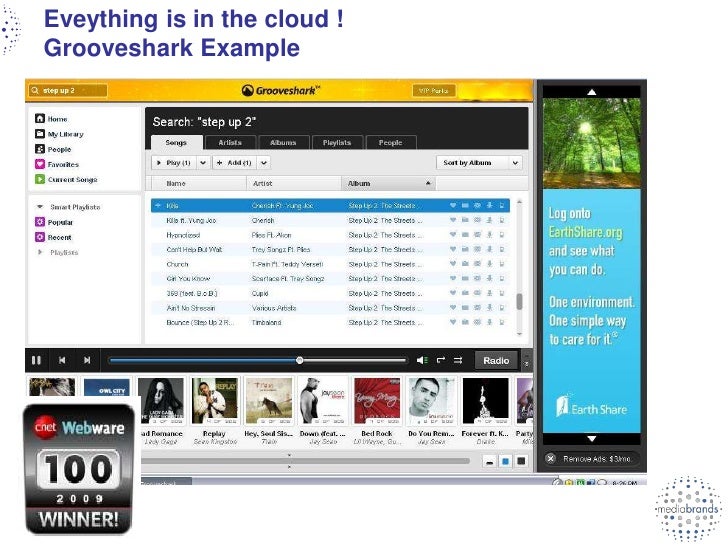The image size is (728, 546).
Task: Toggle repeat in the player bar
Action: [x=441, y=360]
